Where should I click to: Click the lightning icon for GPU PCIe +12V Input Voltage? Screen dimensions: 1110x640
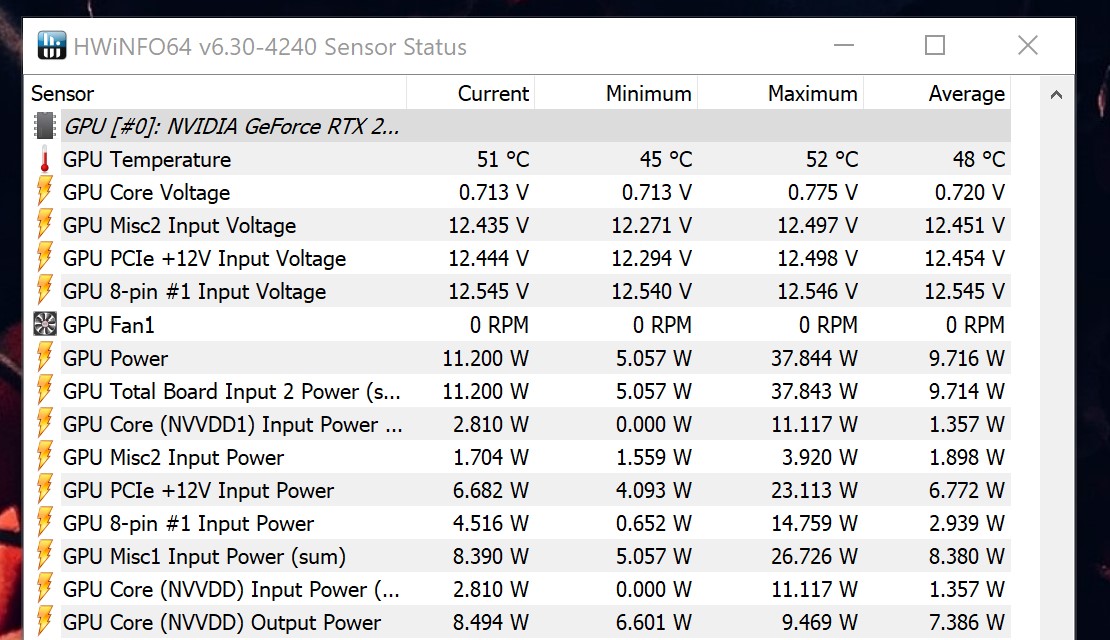pyautogui.click(x=45, y=258)
